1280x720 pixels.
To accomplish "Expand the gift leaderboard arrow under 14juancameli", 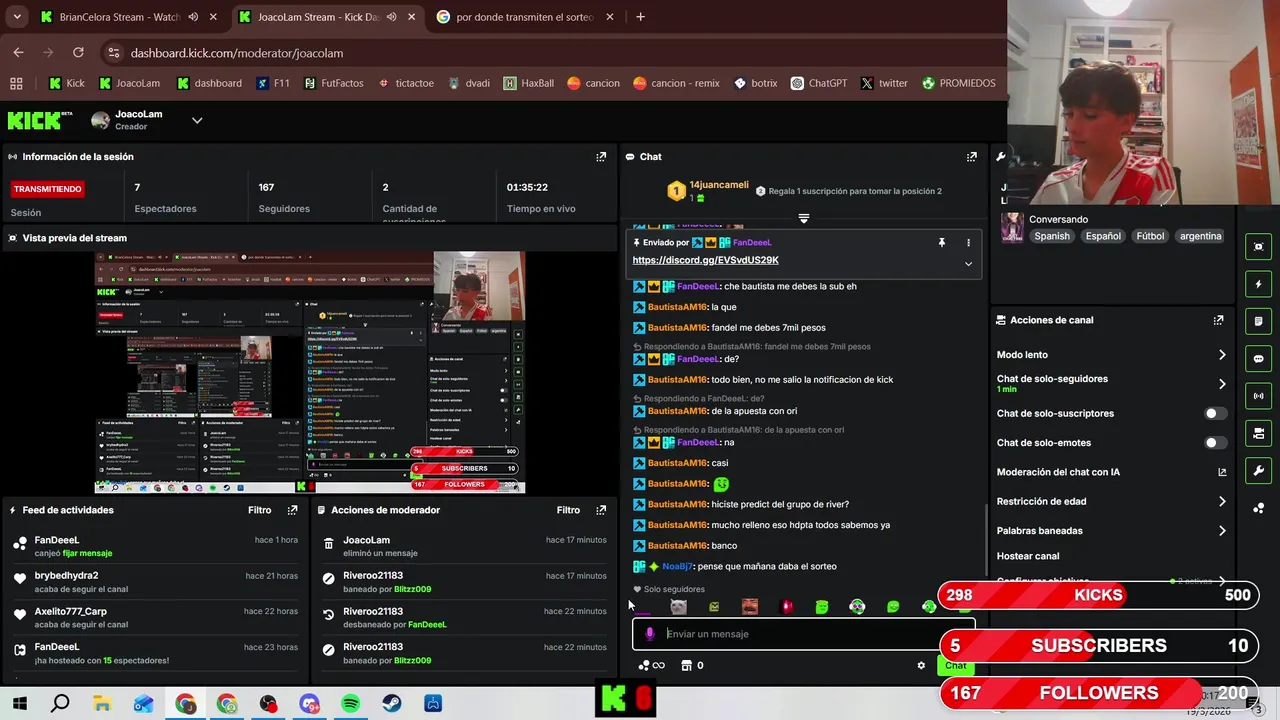I will pyautogui.click(x=804, y=218).
